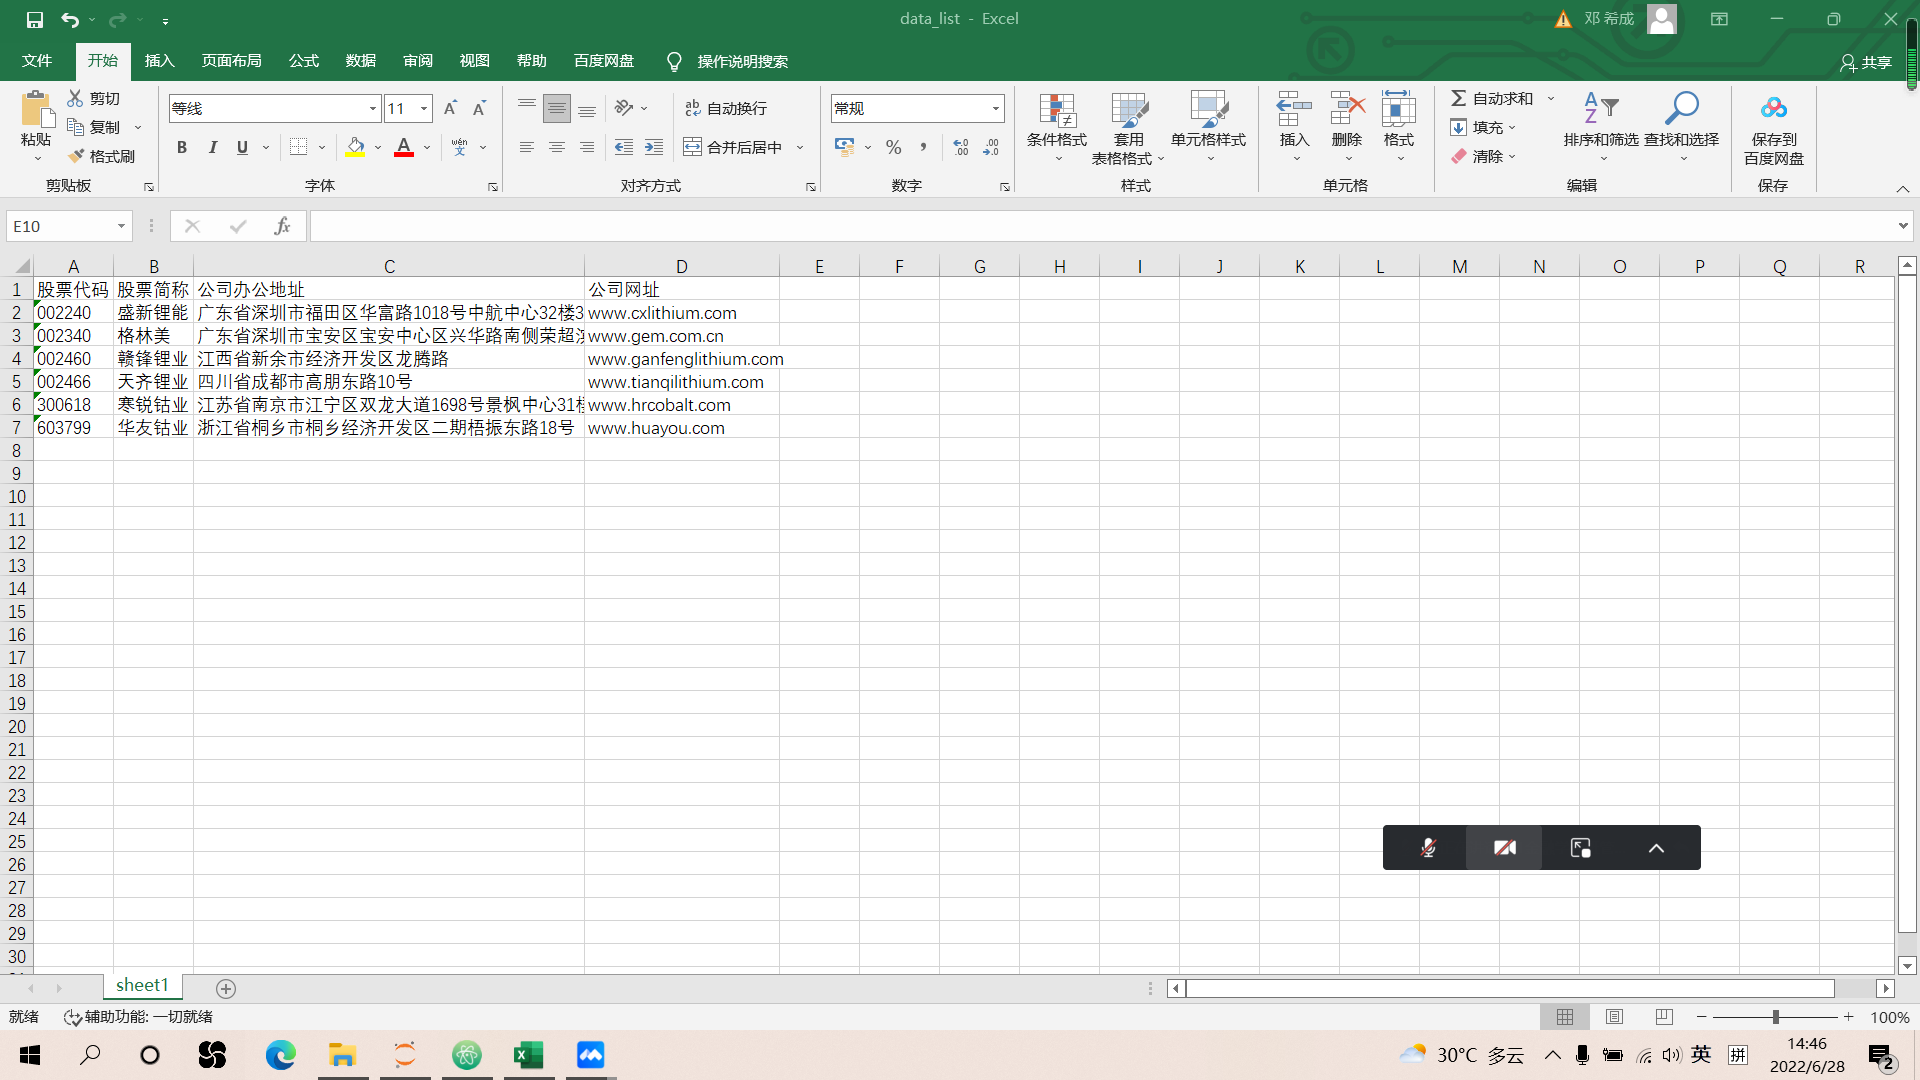Click the Format Painter brush icon
Screen dimensions: 1920x1080
tap(76, 156)
